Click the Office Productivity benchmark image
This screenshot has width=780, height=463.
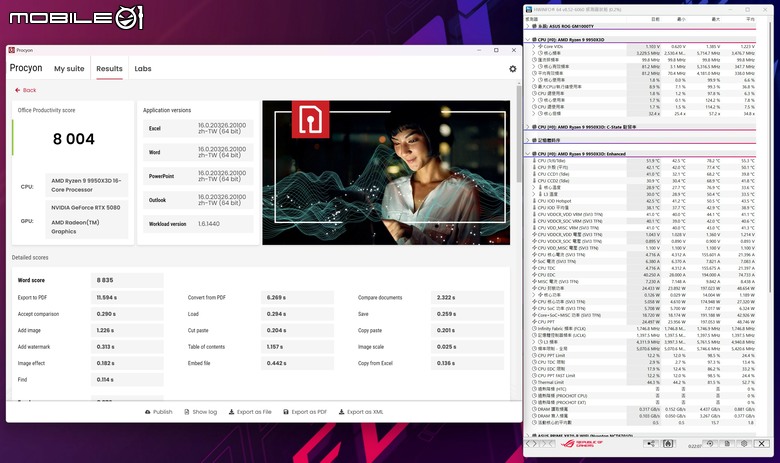(x=386, y=173)
